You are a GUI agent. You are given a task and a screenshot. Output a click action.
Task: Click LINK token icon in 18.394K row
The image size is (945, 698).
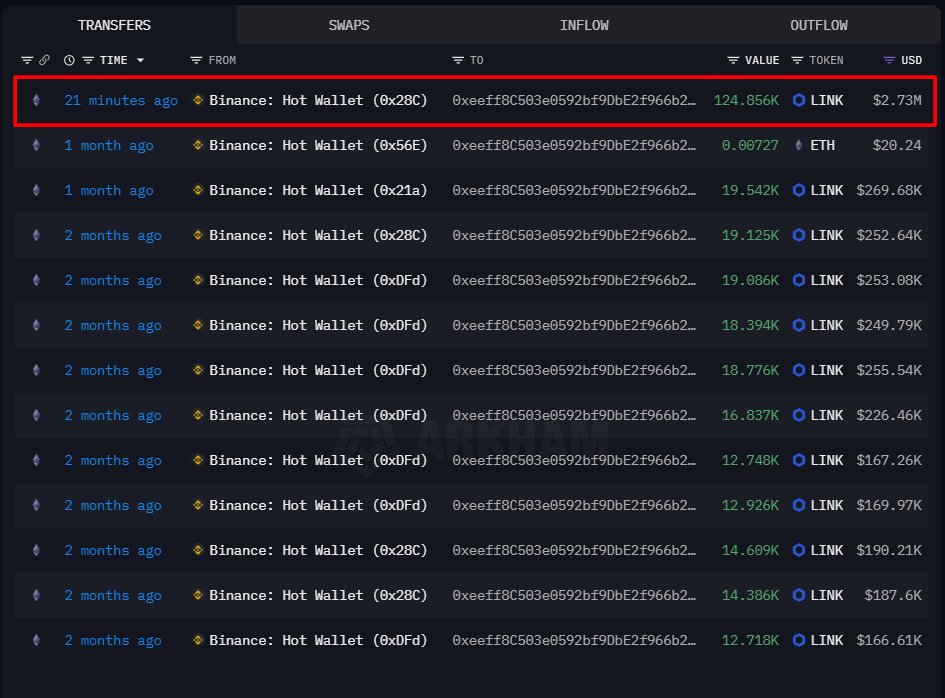pos(799,325)
